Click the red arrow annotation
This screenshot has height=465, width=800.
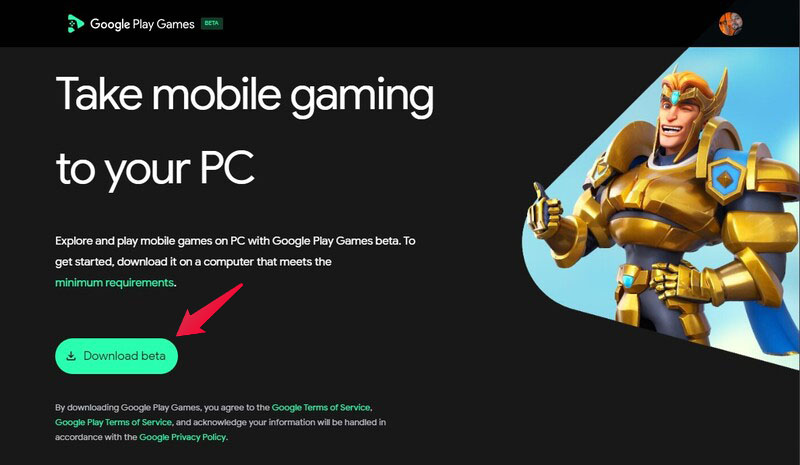click(209, 310)
